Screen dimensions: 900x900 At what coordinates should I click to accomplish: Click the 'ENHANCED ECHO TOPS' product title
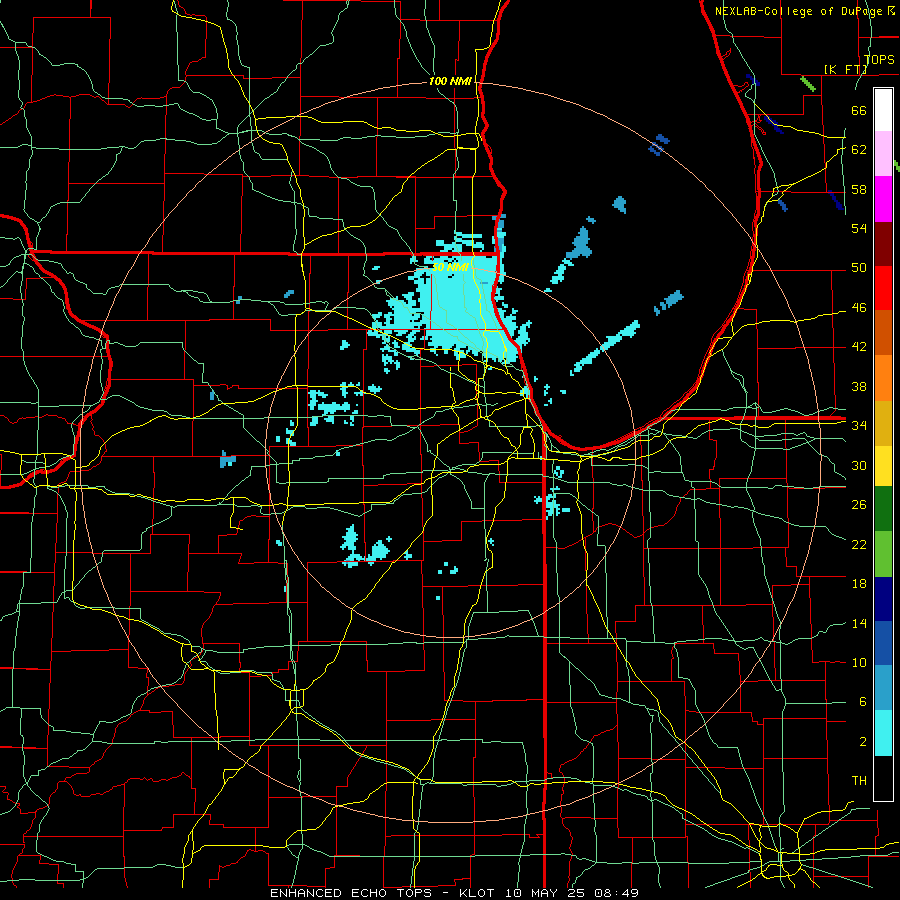tap(351, 893)
